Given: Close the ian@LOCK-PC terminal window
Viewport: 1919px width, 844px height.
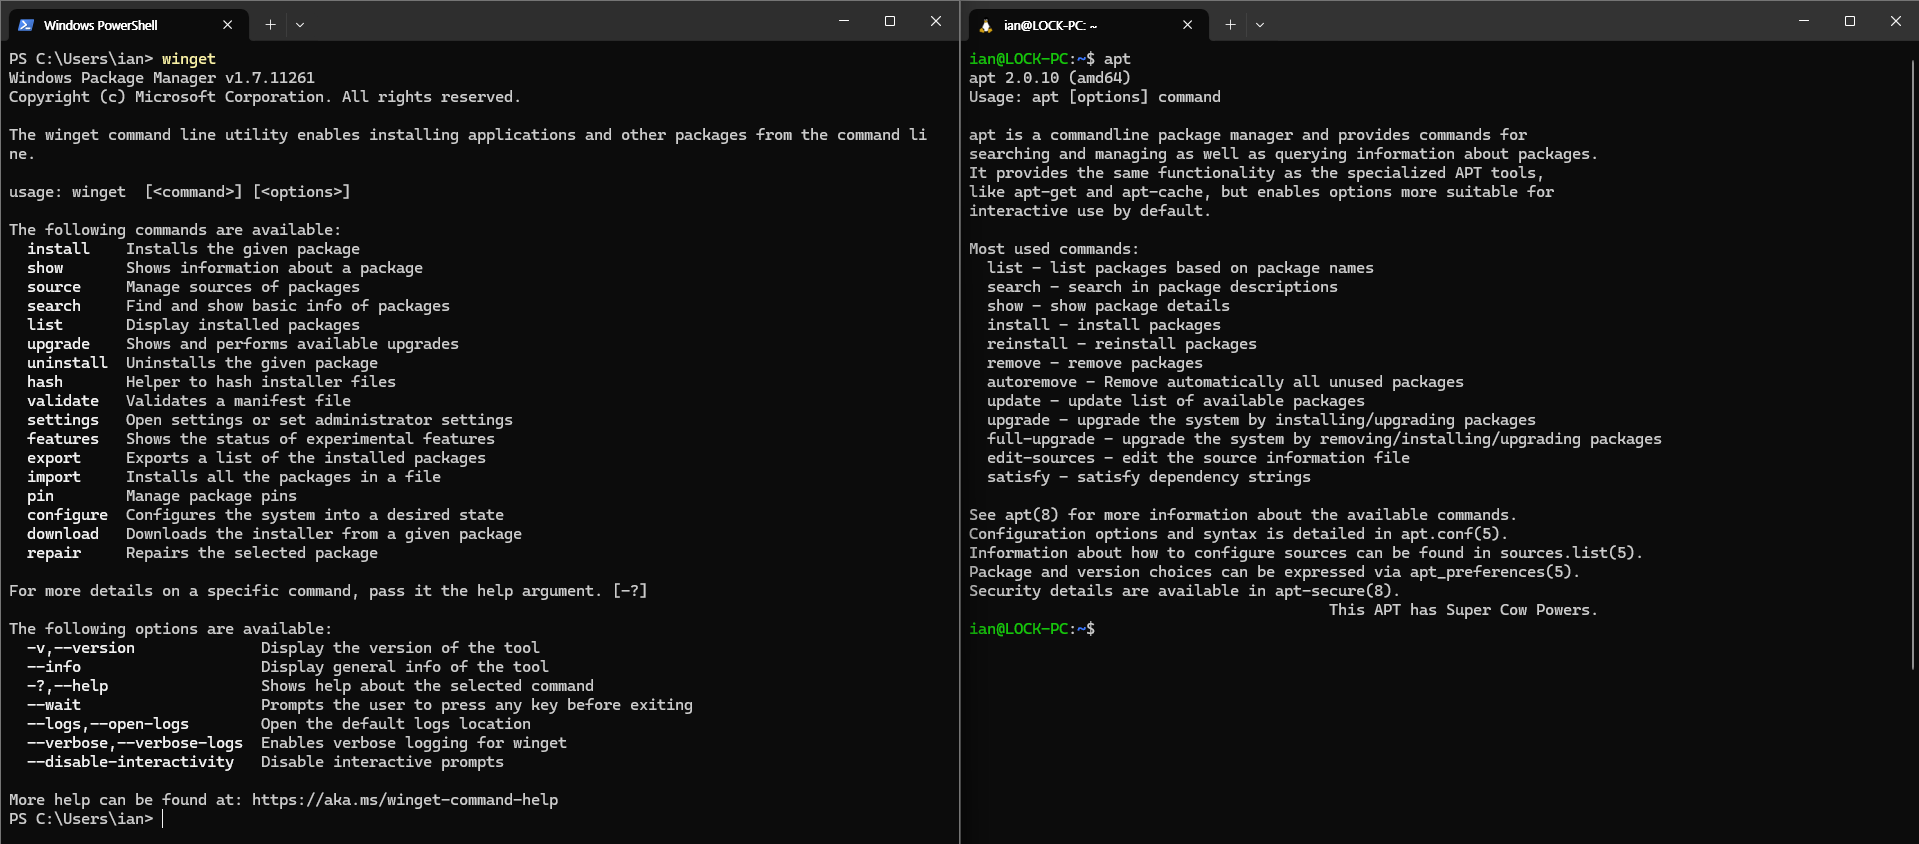Looking at the screenshot, I should (1896, 21).
